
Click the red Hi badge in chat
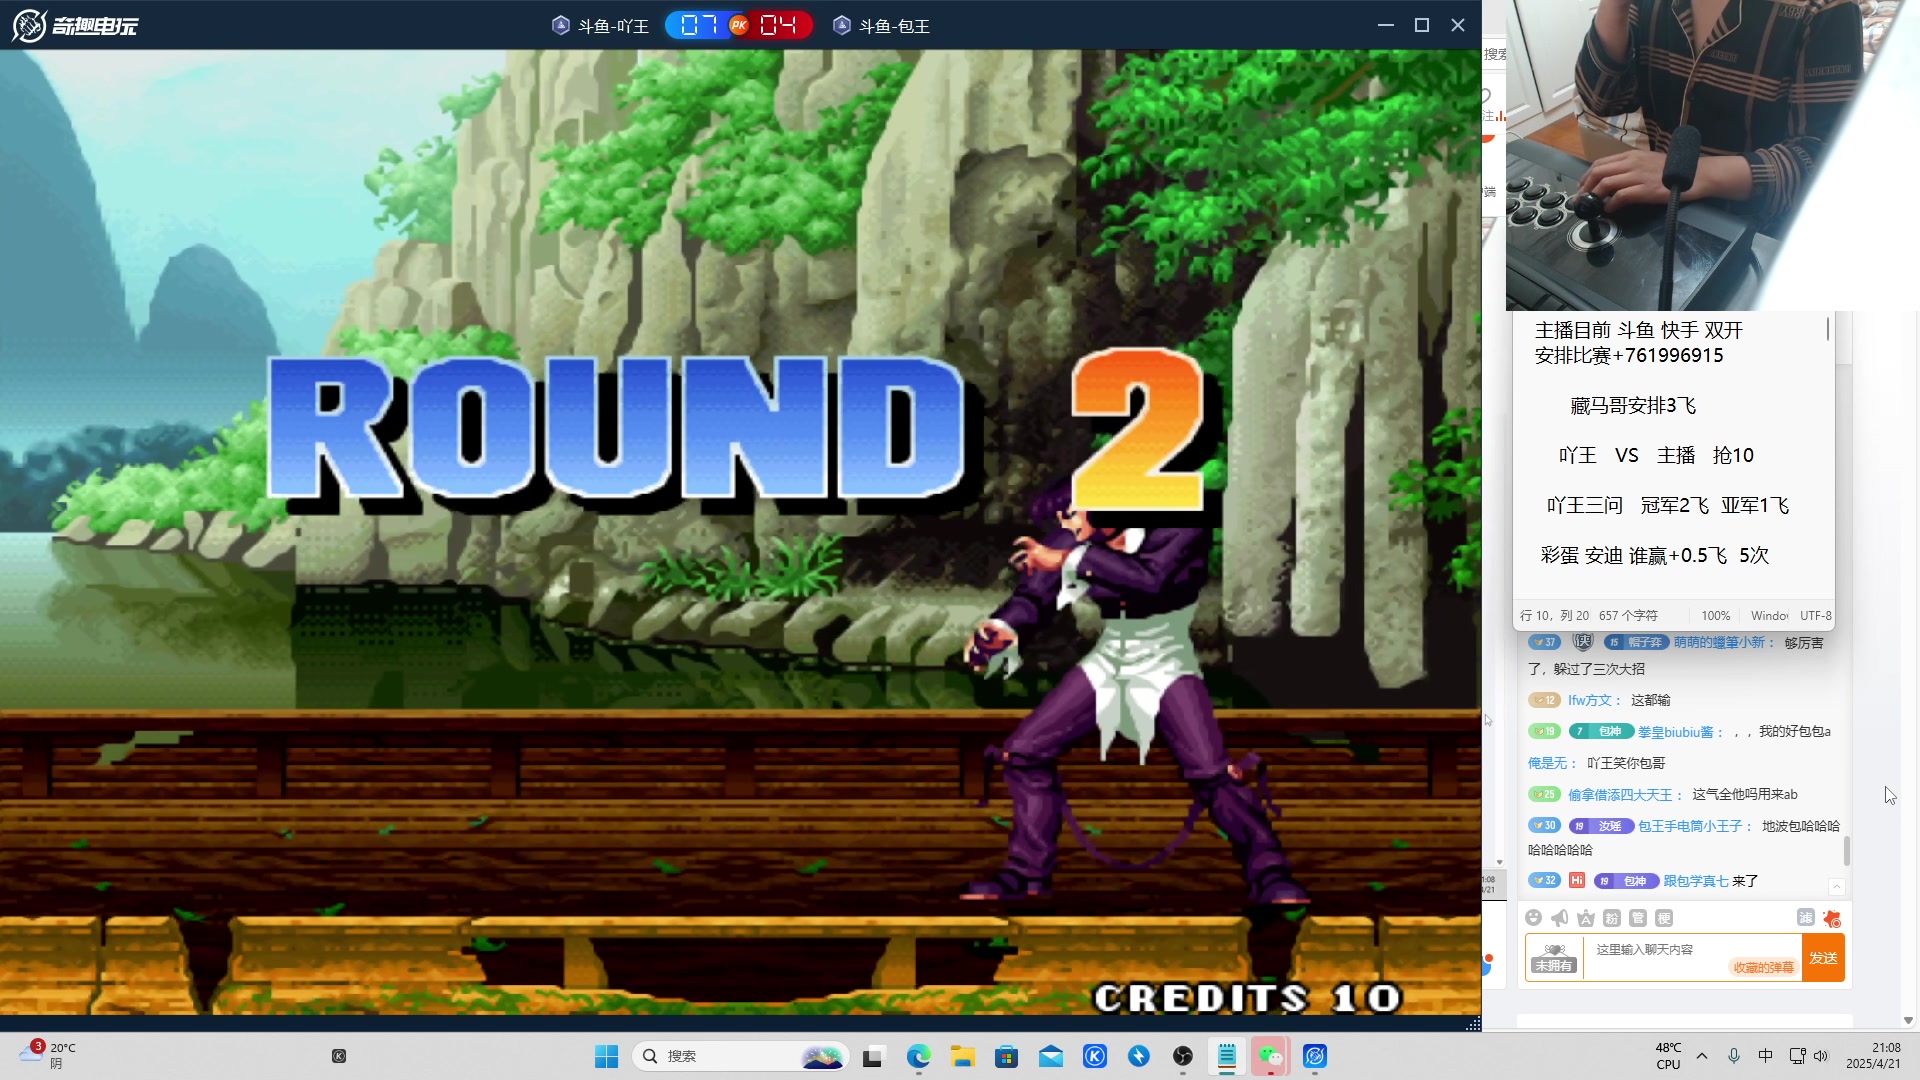pos(1577,880)
